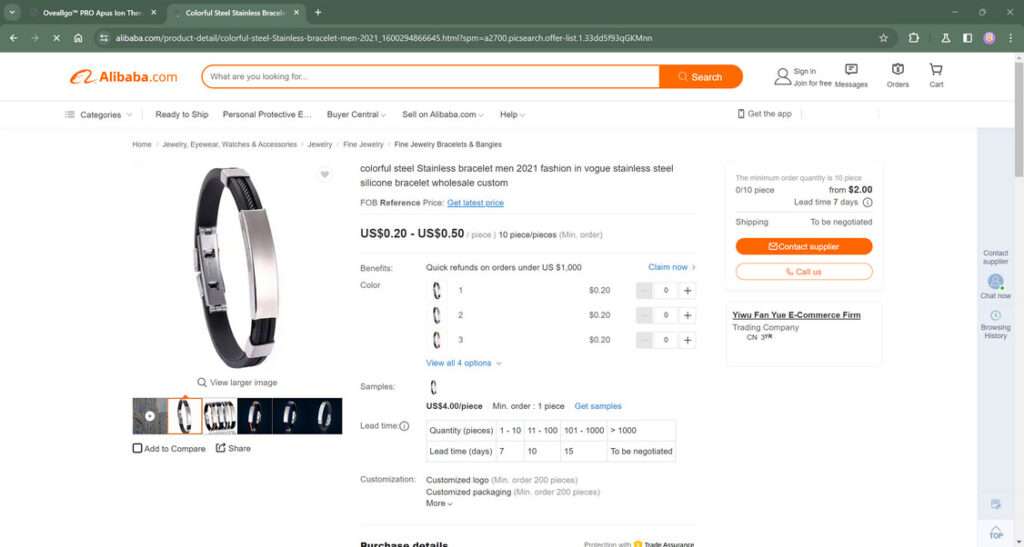1024x547 pixels.
Task: Follow the Get latest price link
Action: coord(475,203)
